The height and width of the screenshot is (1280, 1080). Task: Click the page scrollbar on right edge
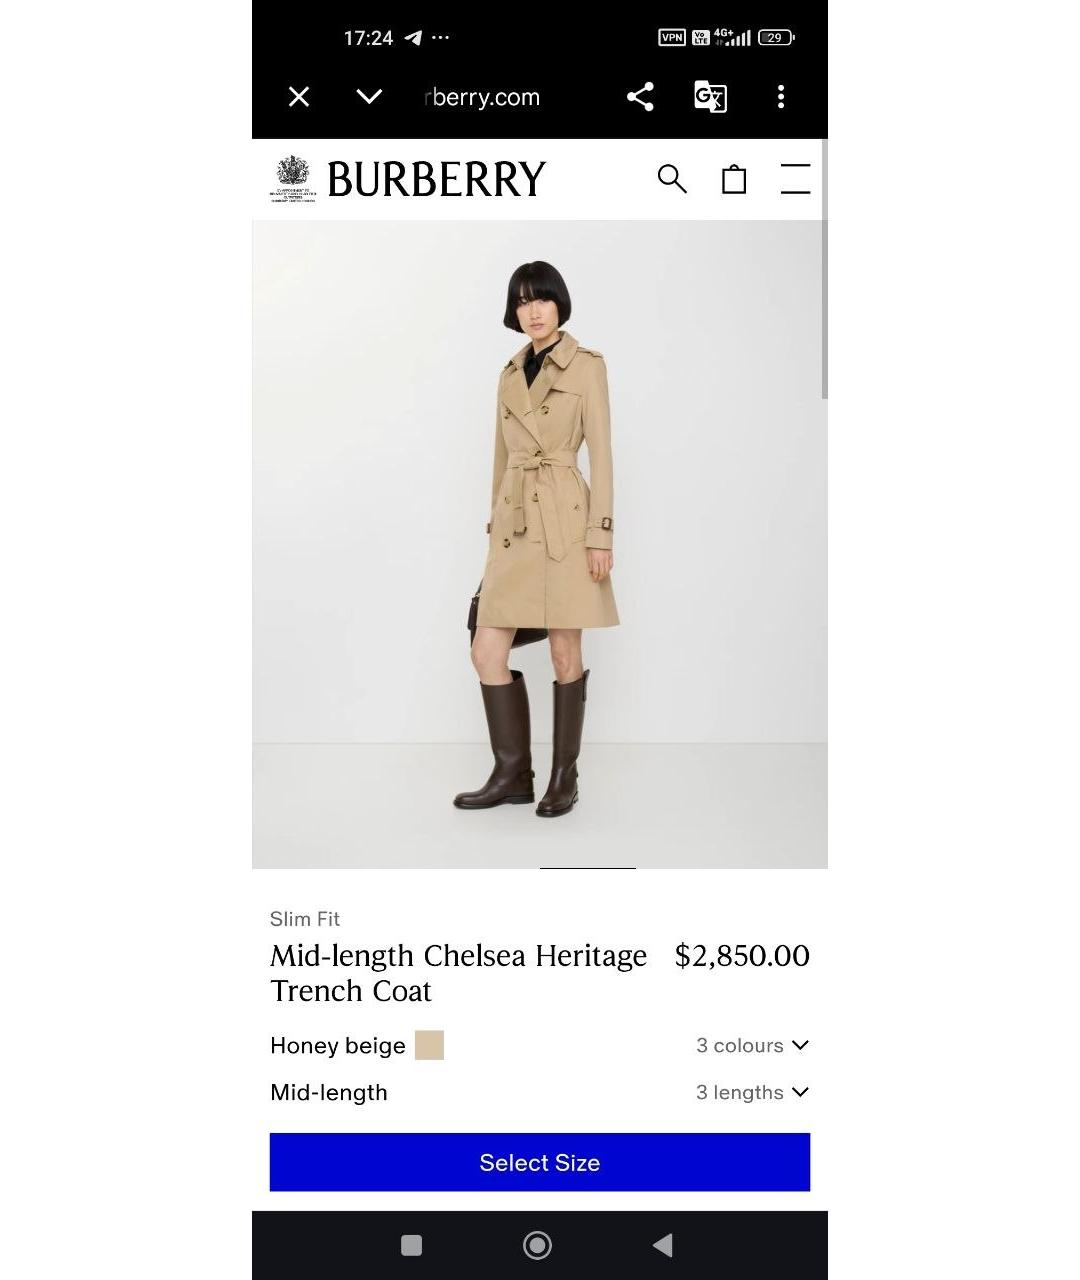pos(824,270)
